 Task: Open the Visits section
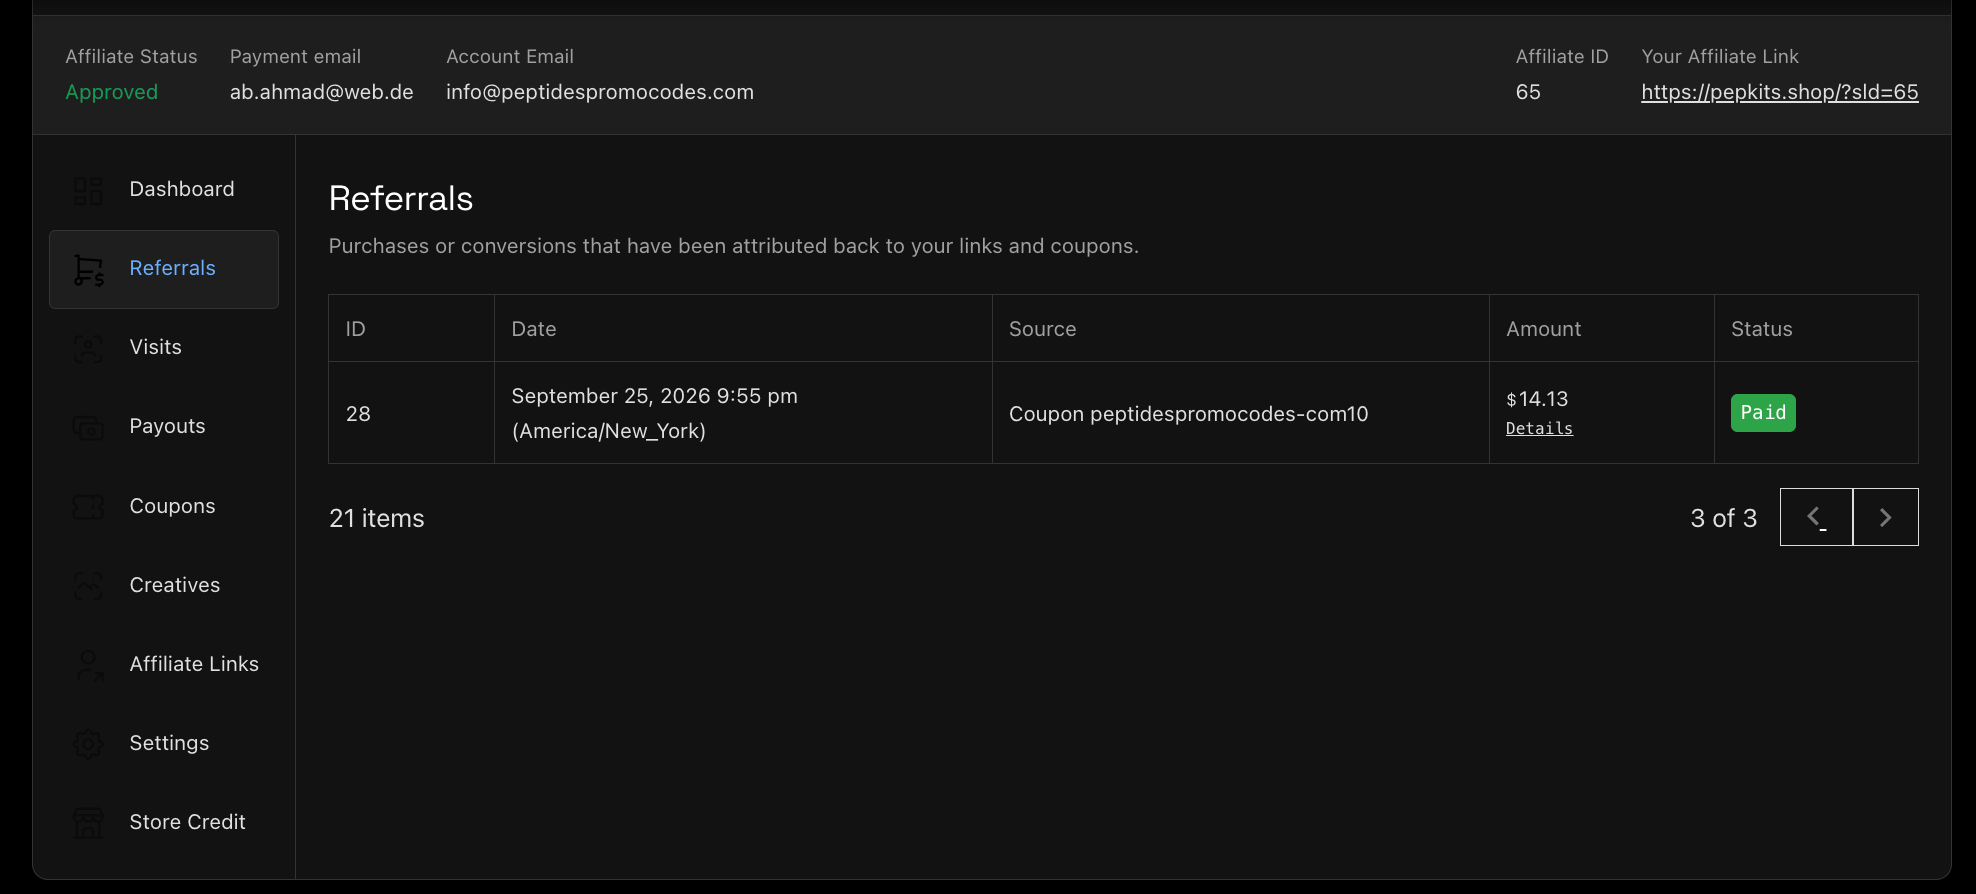(x=164, y=348)
